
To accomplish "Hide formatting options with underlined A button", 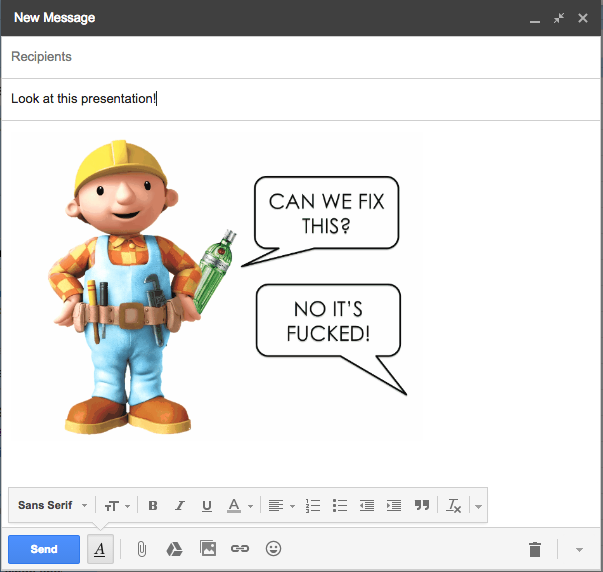I will click(x=100, y=549).
